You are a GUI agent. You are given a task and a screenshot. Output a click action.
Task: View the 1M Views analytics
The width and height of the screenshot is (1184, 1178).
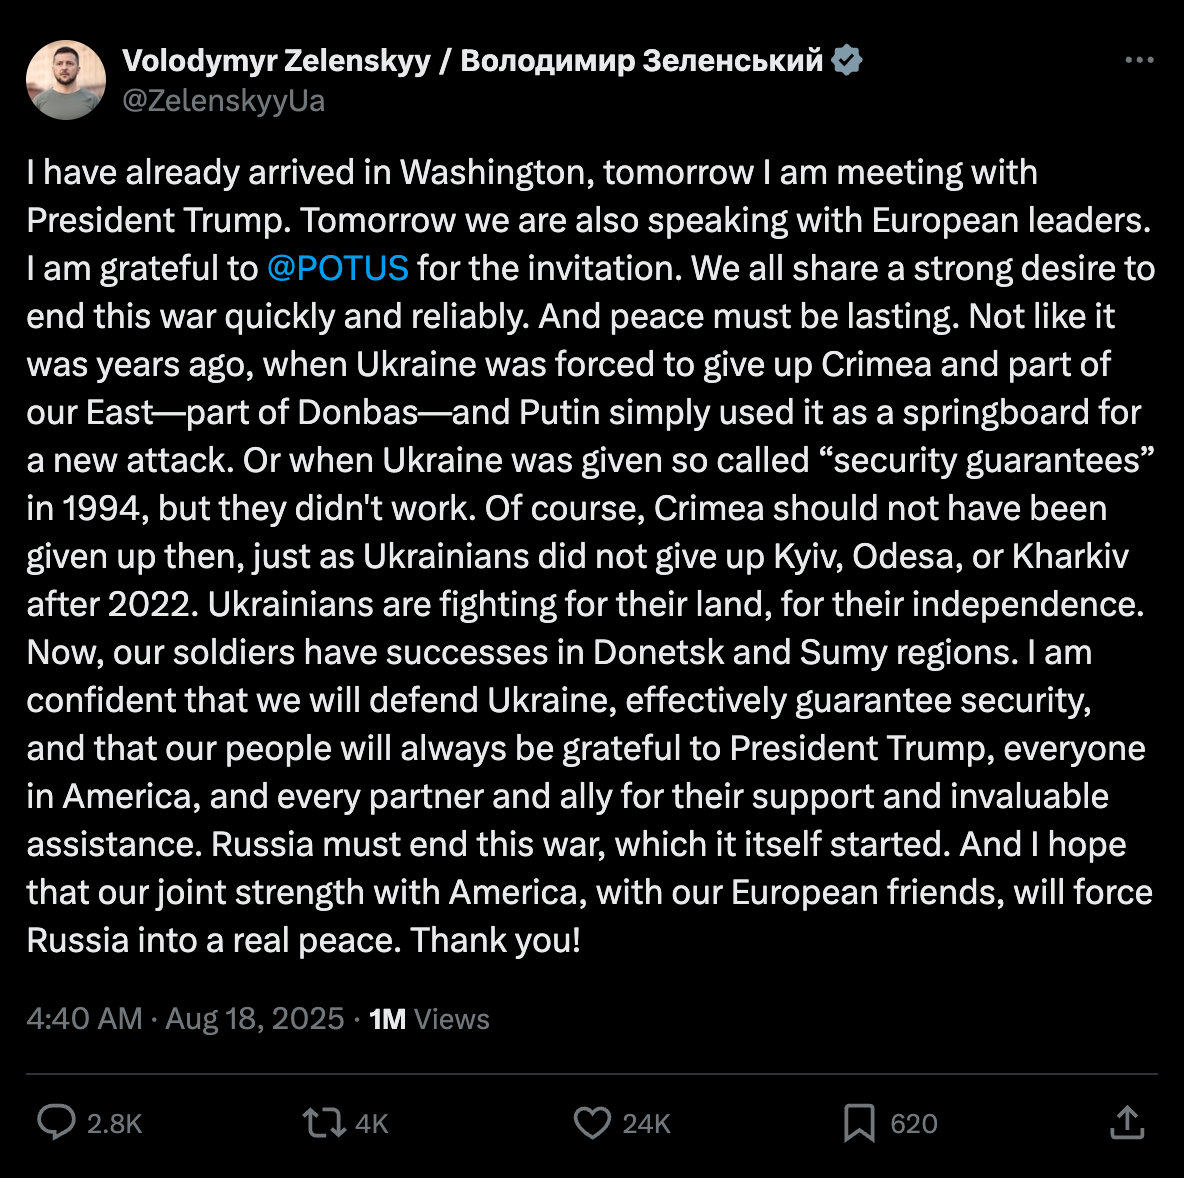(x=429, y=1018)
